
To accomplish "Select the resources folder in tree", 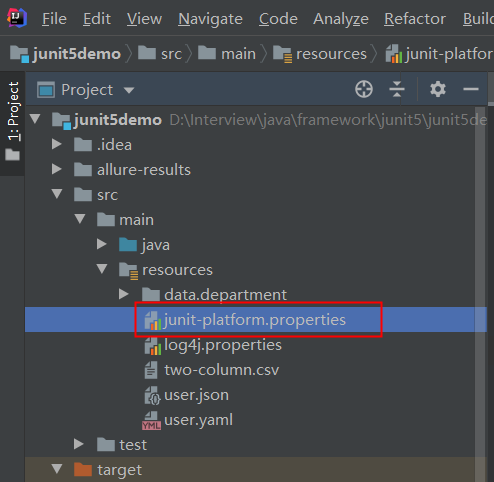I will point(166,270).
